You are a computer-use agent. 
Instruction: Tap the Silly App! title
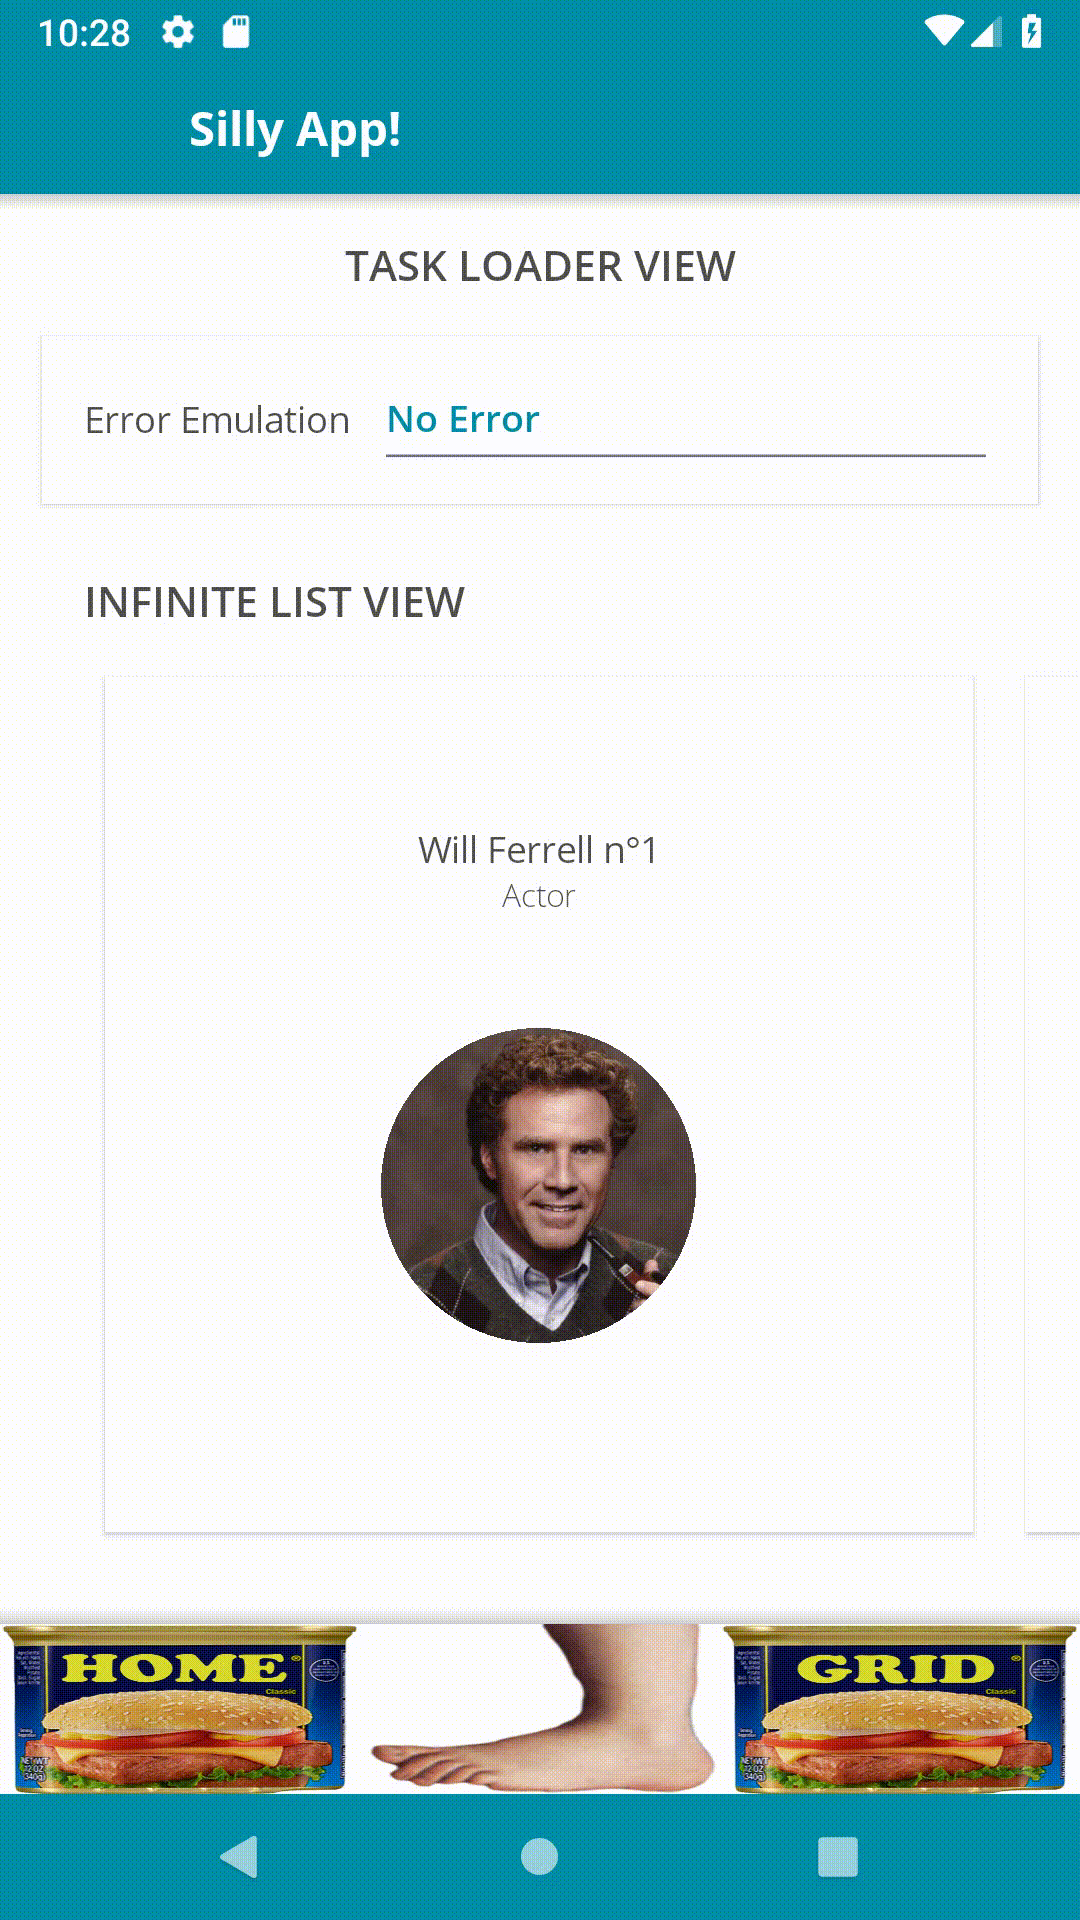tap(295, 130)
